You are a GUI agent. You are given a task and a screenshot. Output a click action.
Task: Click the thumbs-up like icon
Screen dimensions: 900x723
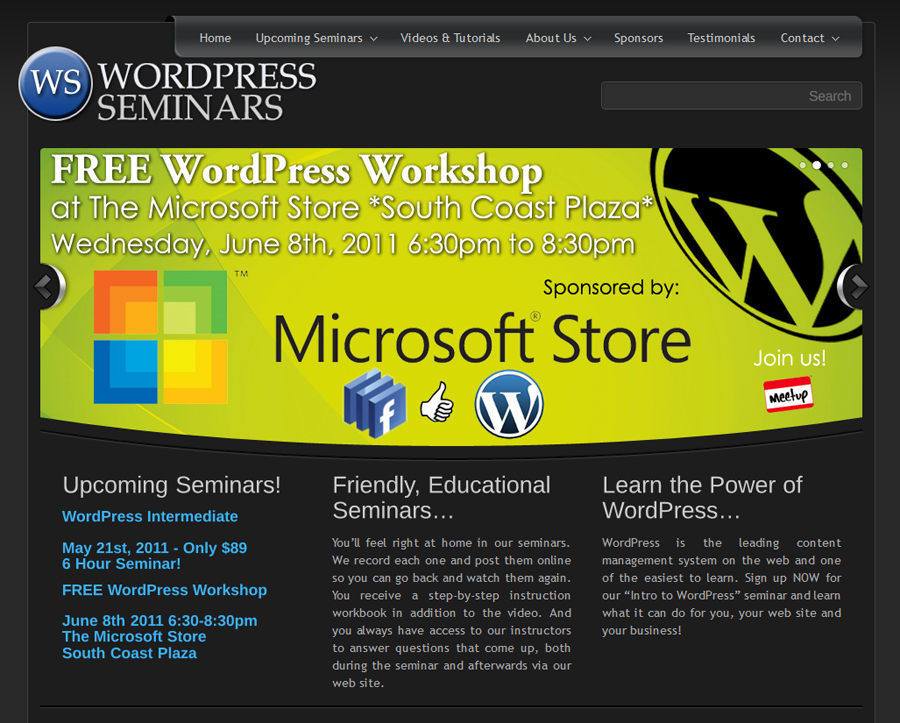click(437, 402)
